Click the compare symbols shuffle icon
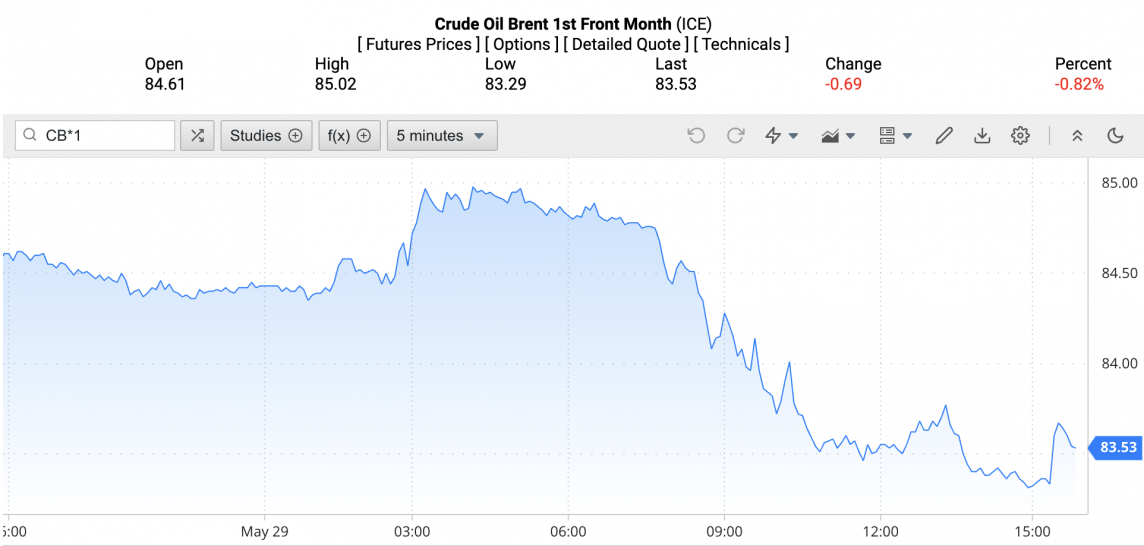Screen dimensions: 1144x546 click(197, 136)
